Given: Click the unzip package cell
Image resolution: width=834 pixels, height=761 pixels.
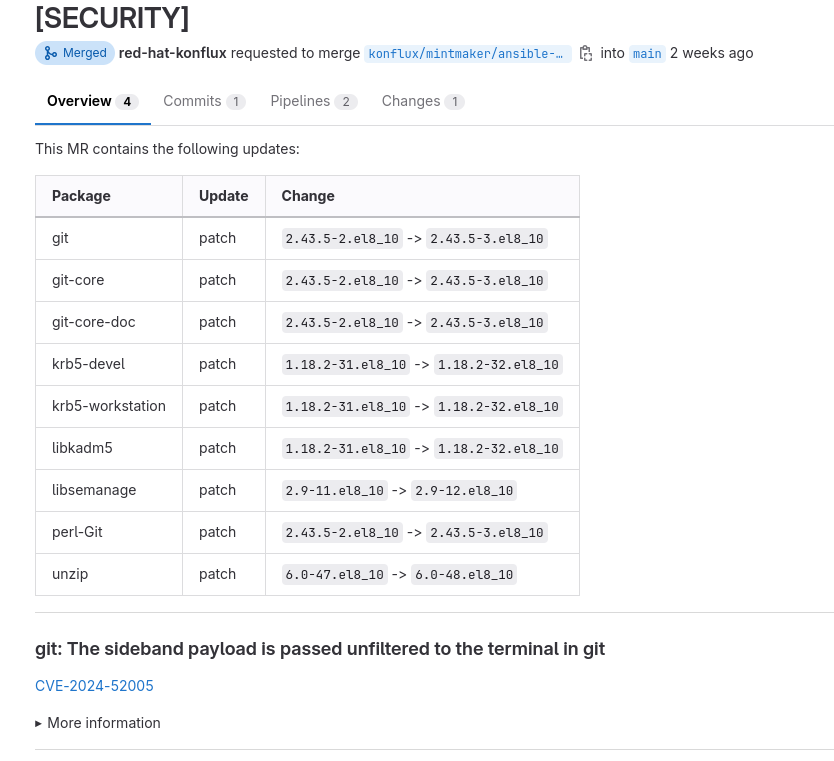Looking at the screenshot, I should [x=68, y=574].
